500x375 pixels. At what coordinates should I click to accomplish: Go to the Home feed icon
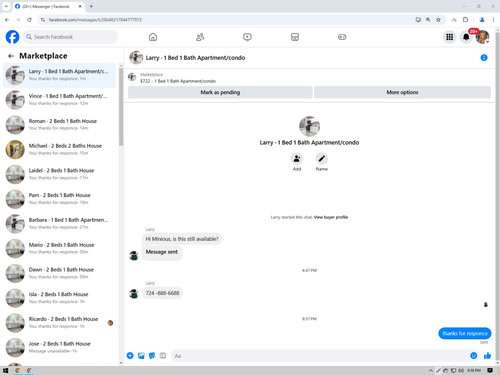click(153, 37)
